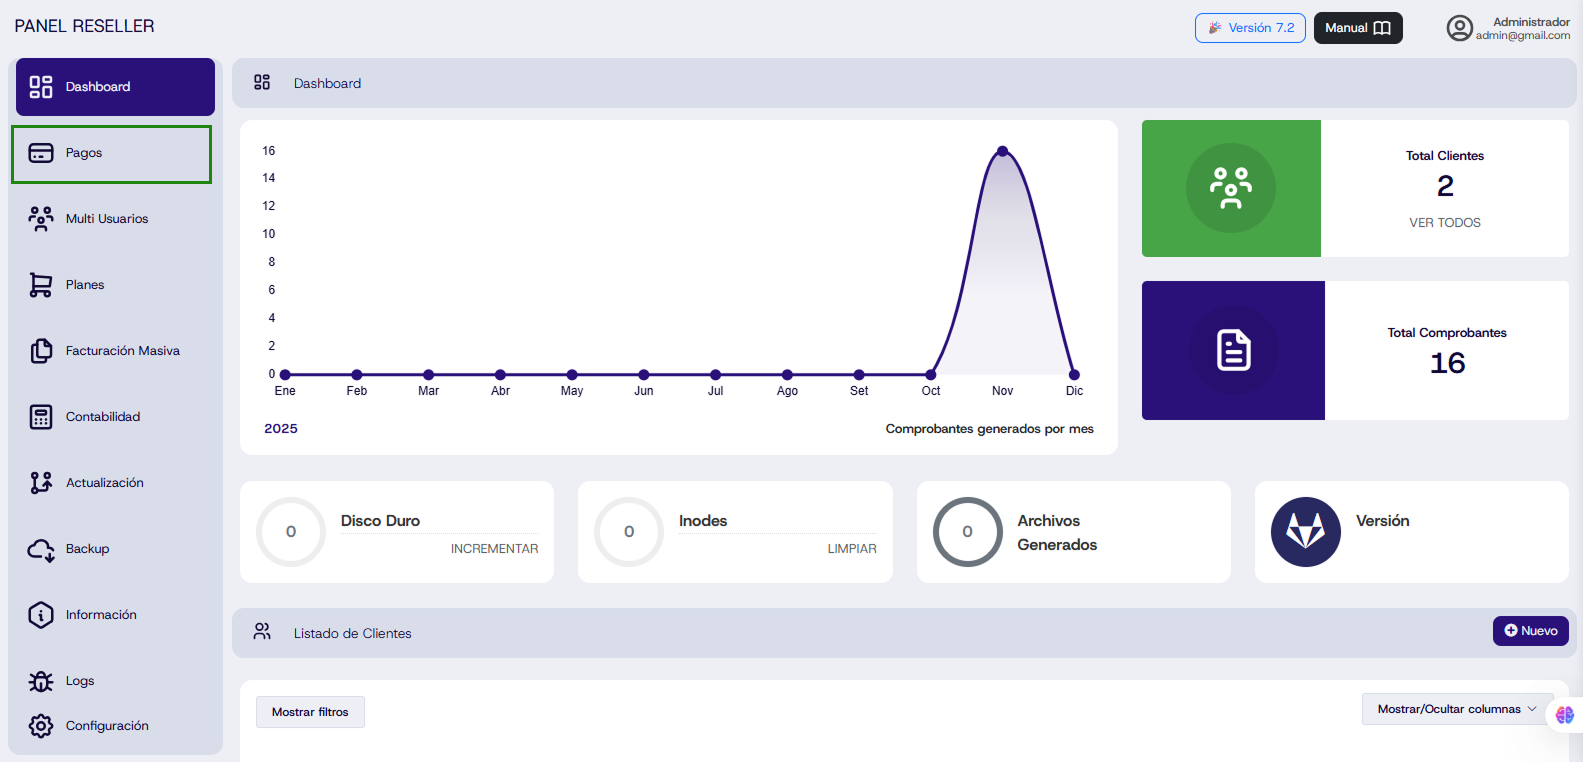
Task: Go to Actualización in the sidebar
Action: pyautogui.click(x=104, y=483)
